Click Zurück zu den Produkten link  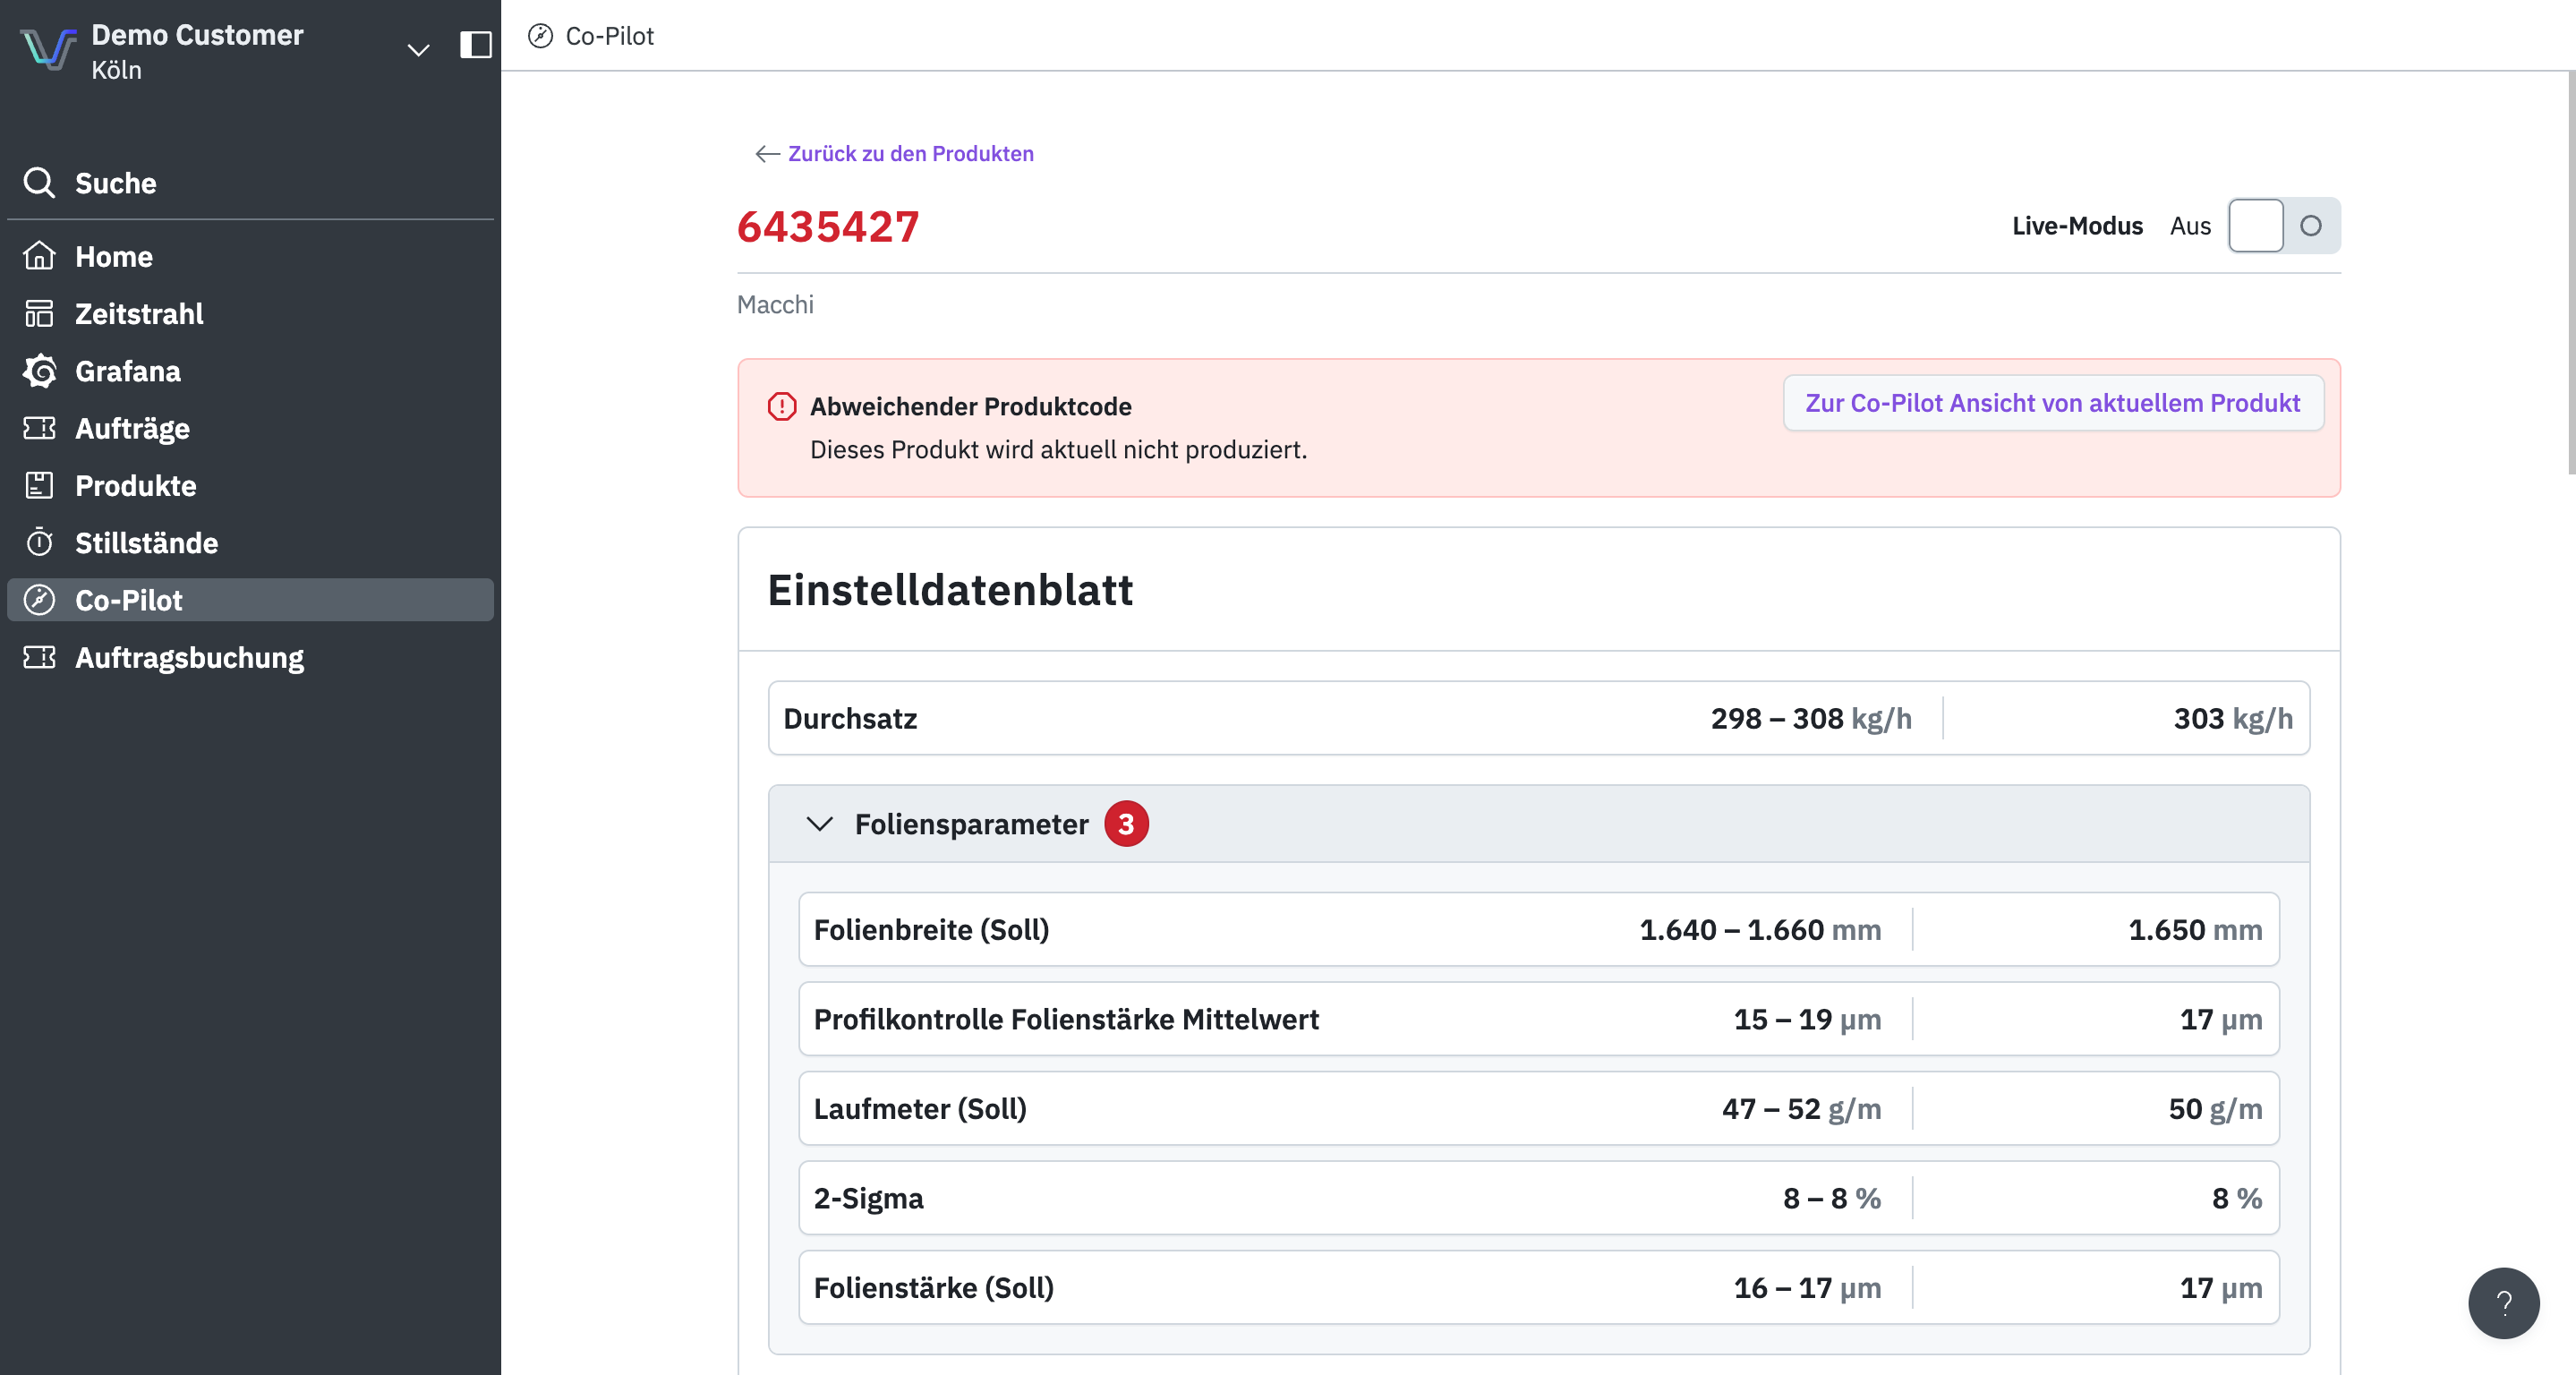tap(910, 154)
